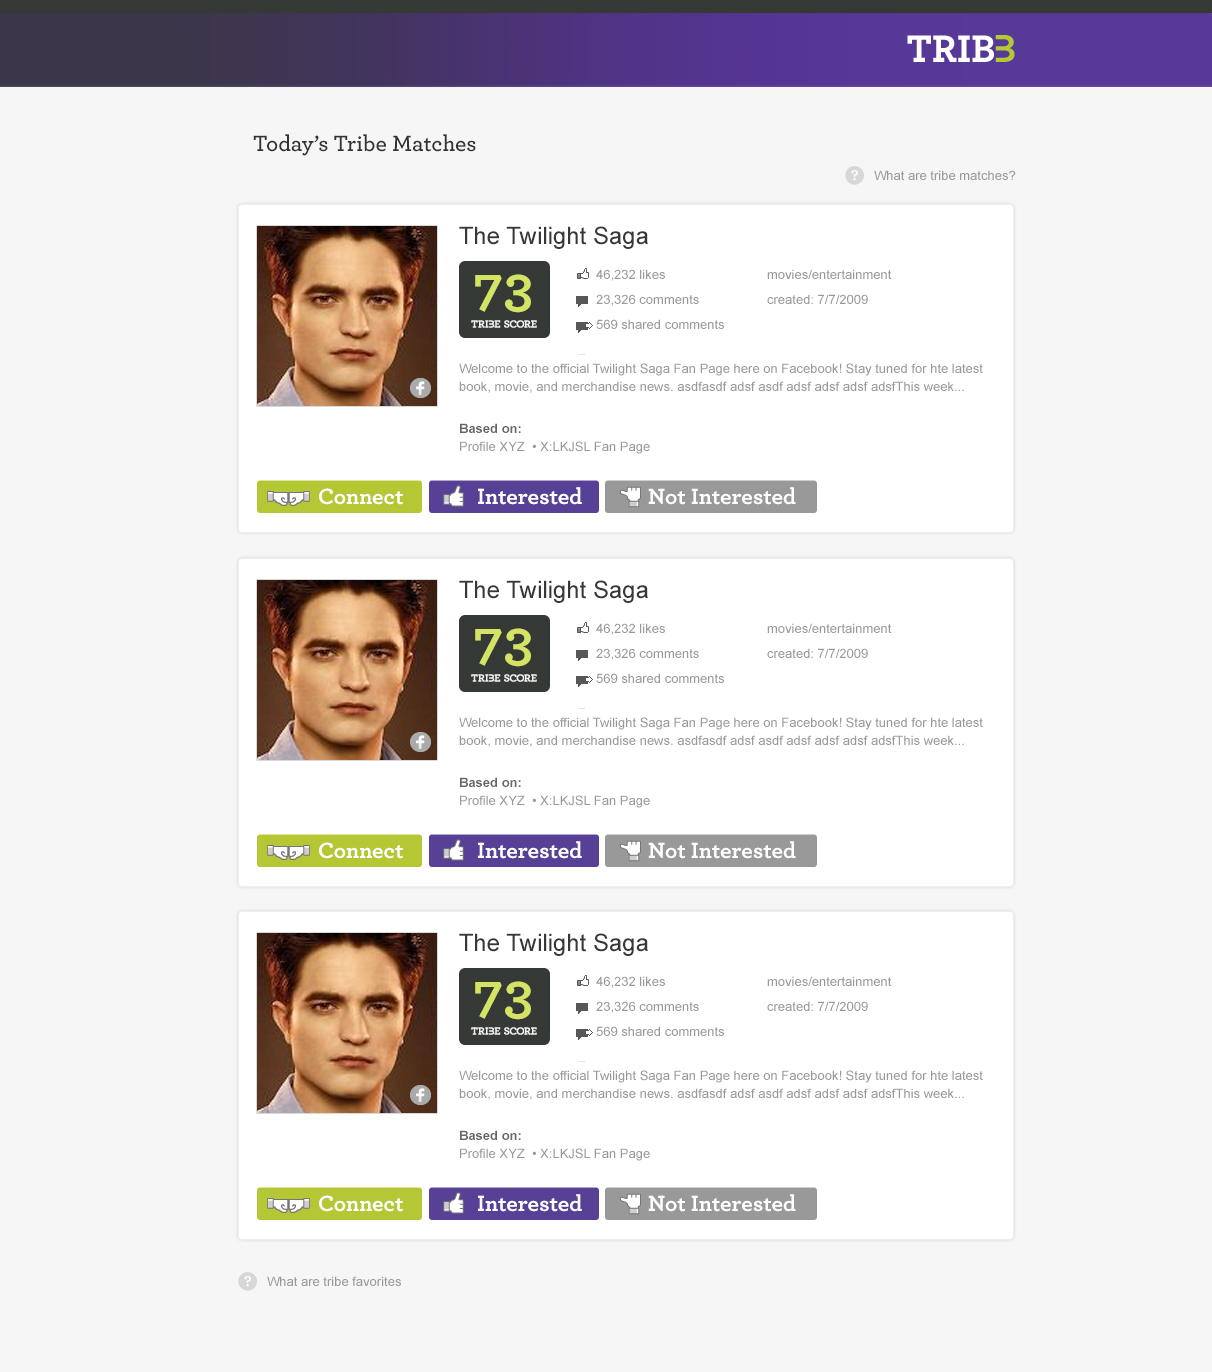Click the TRIB3 logo in header

coord(960,49)
